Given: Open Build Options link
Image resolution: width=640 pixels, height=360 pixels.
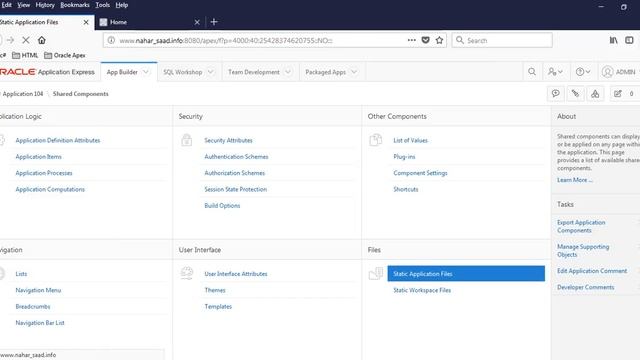Looking at the screenshot, I should click(x=222, y=205).
